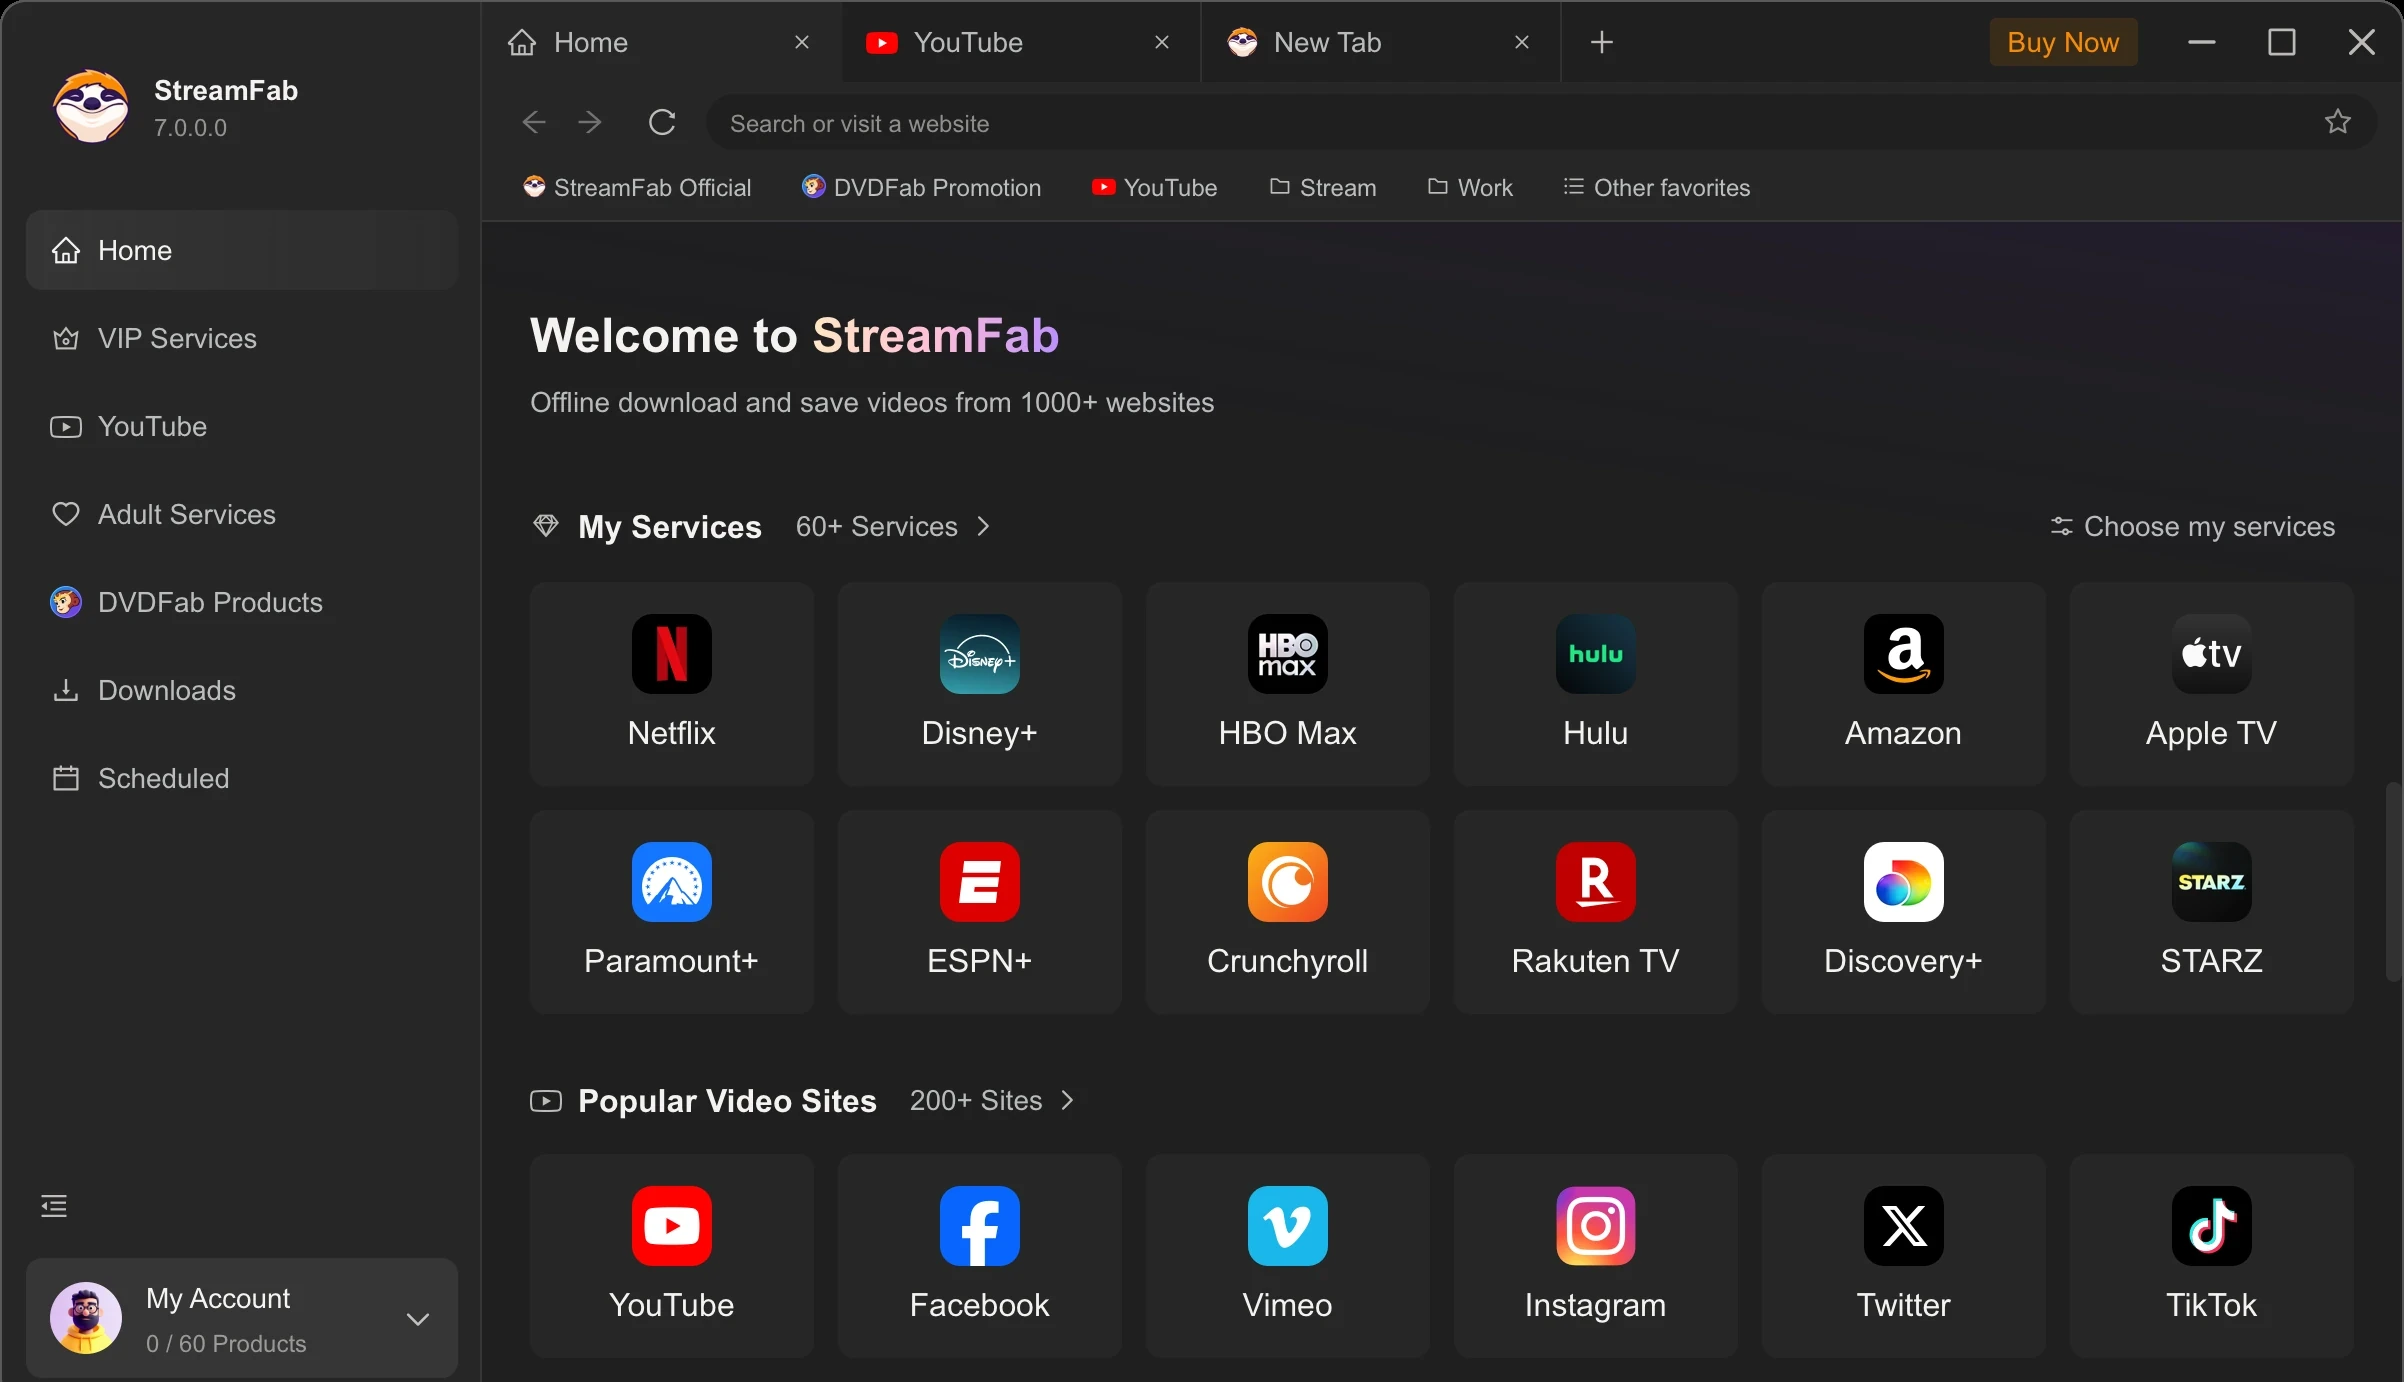
Task: Go to YouTube in the sidebar
Action: tap(242, 426)
